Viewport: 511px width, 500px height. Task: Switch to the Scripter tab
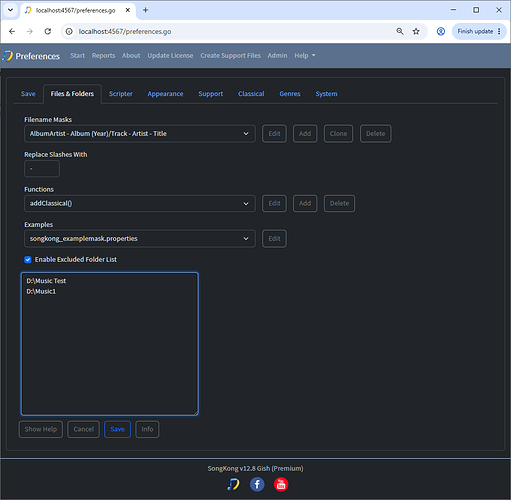[121, 94]
